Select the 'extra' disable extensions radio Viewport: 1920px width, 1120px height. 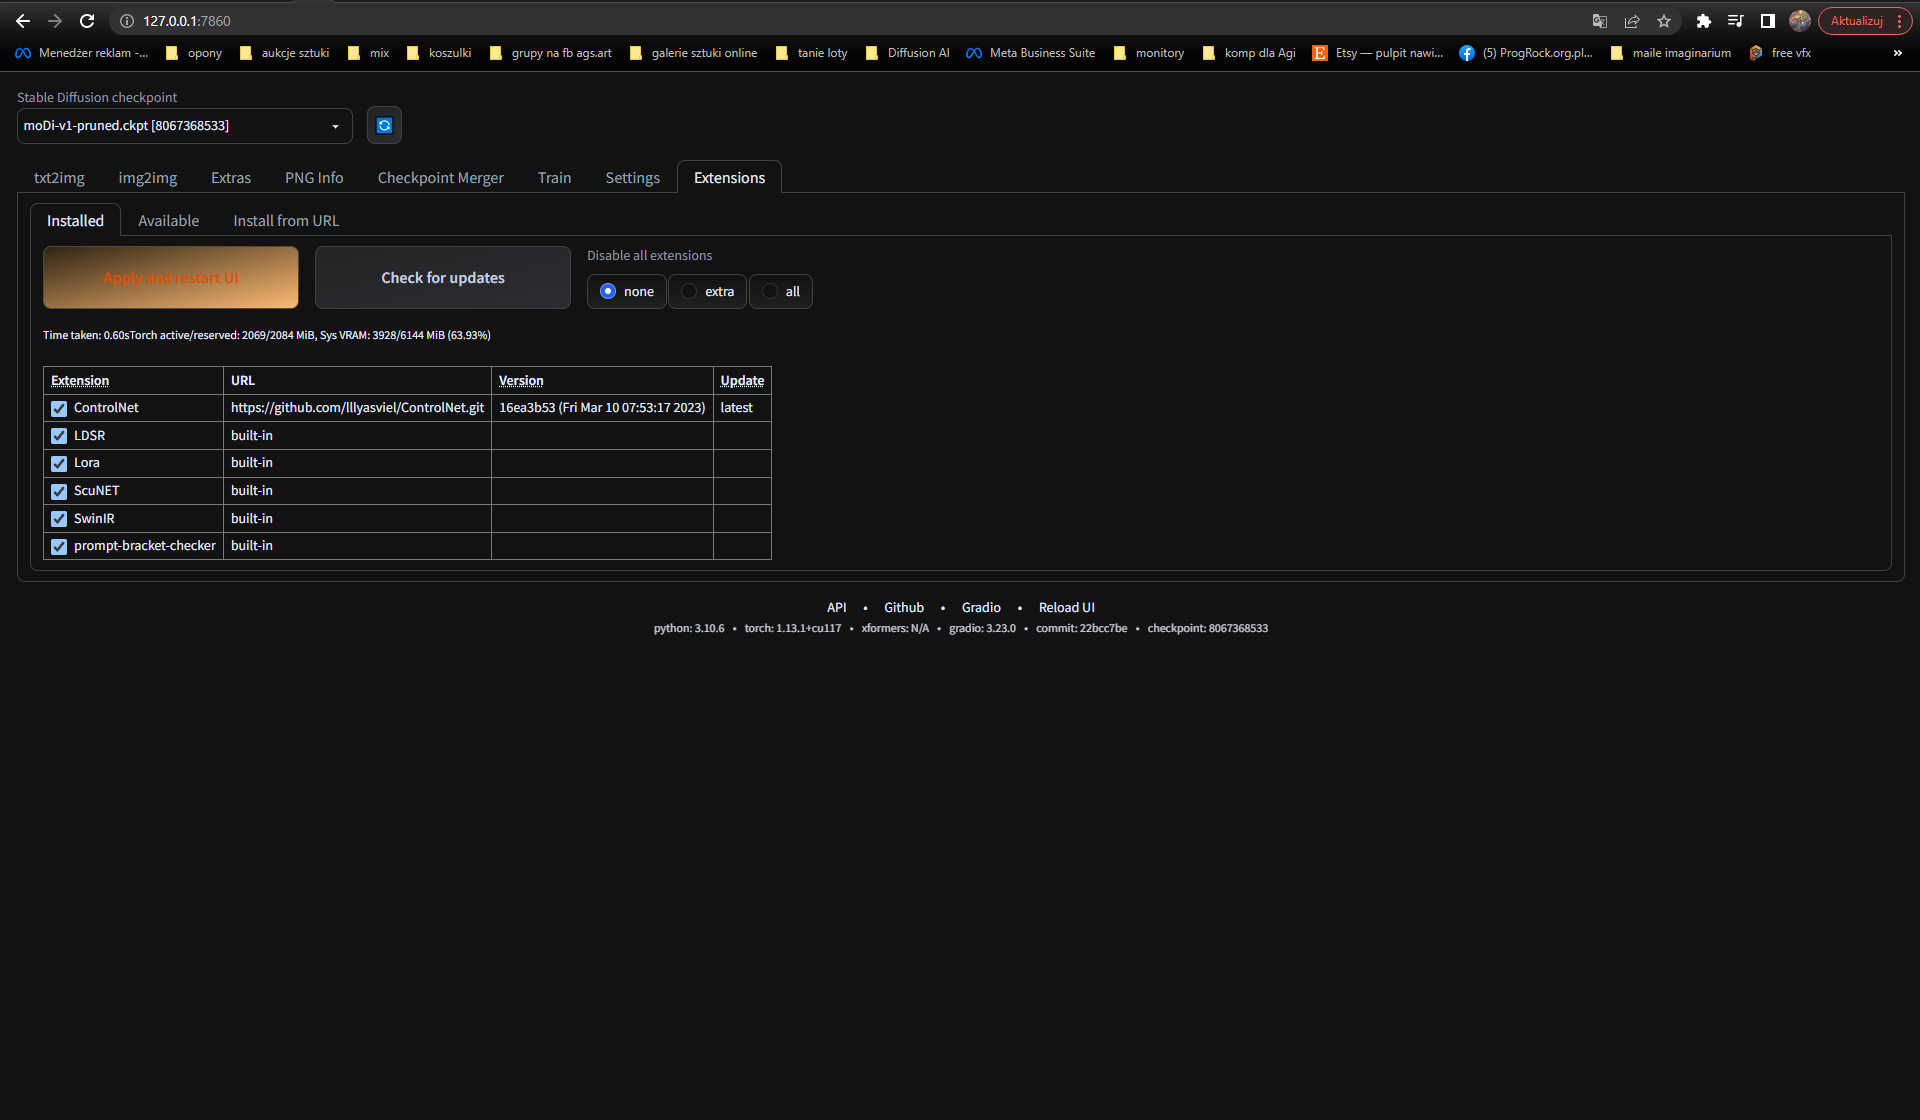[689, 292]
